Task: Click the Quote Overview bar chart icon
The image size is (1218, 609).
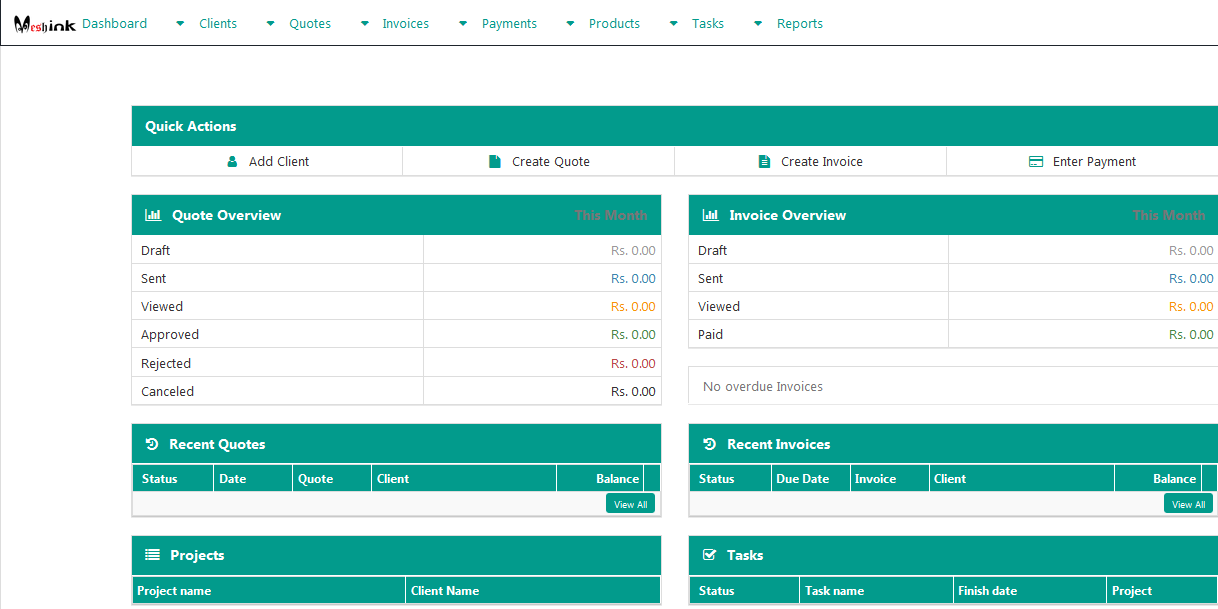Action: coord(153,215)
